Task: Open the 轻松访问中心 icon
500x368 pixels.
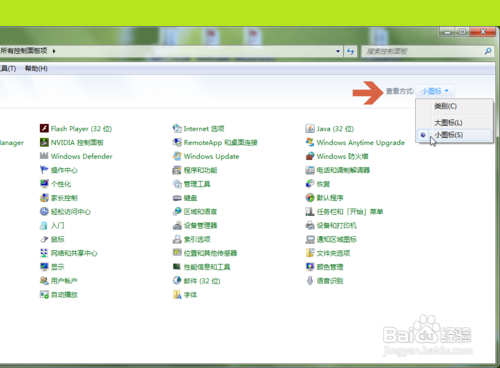Action: click(x=44, y=211)
